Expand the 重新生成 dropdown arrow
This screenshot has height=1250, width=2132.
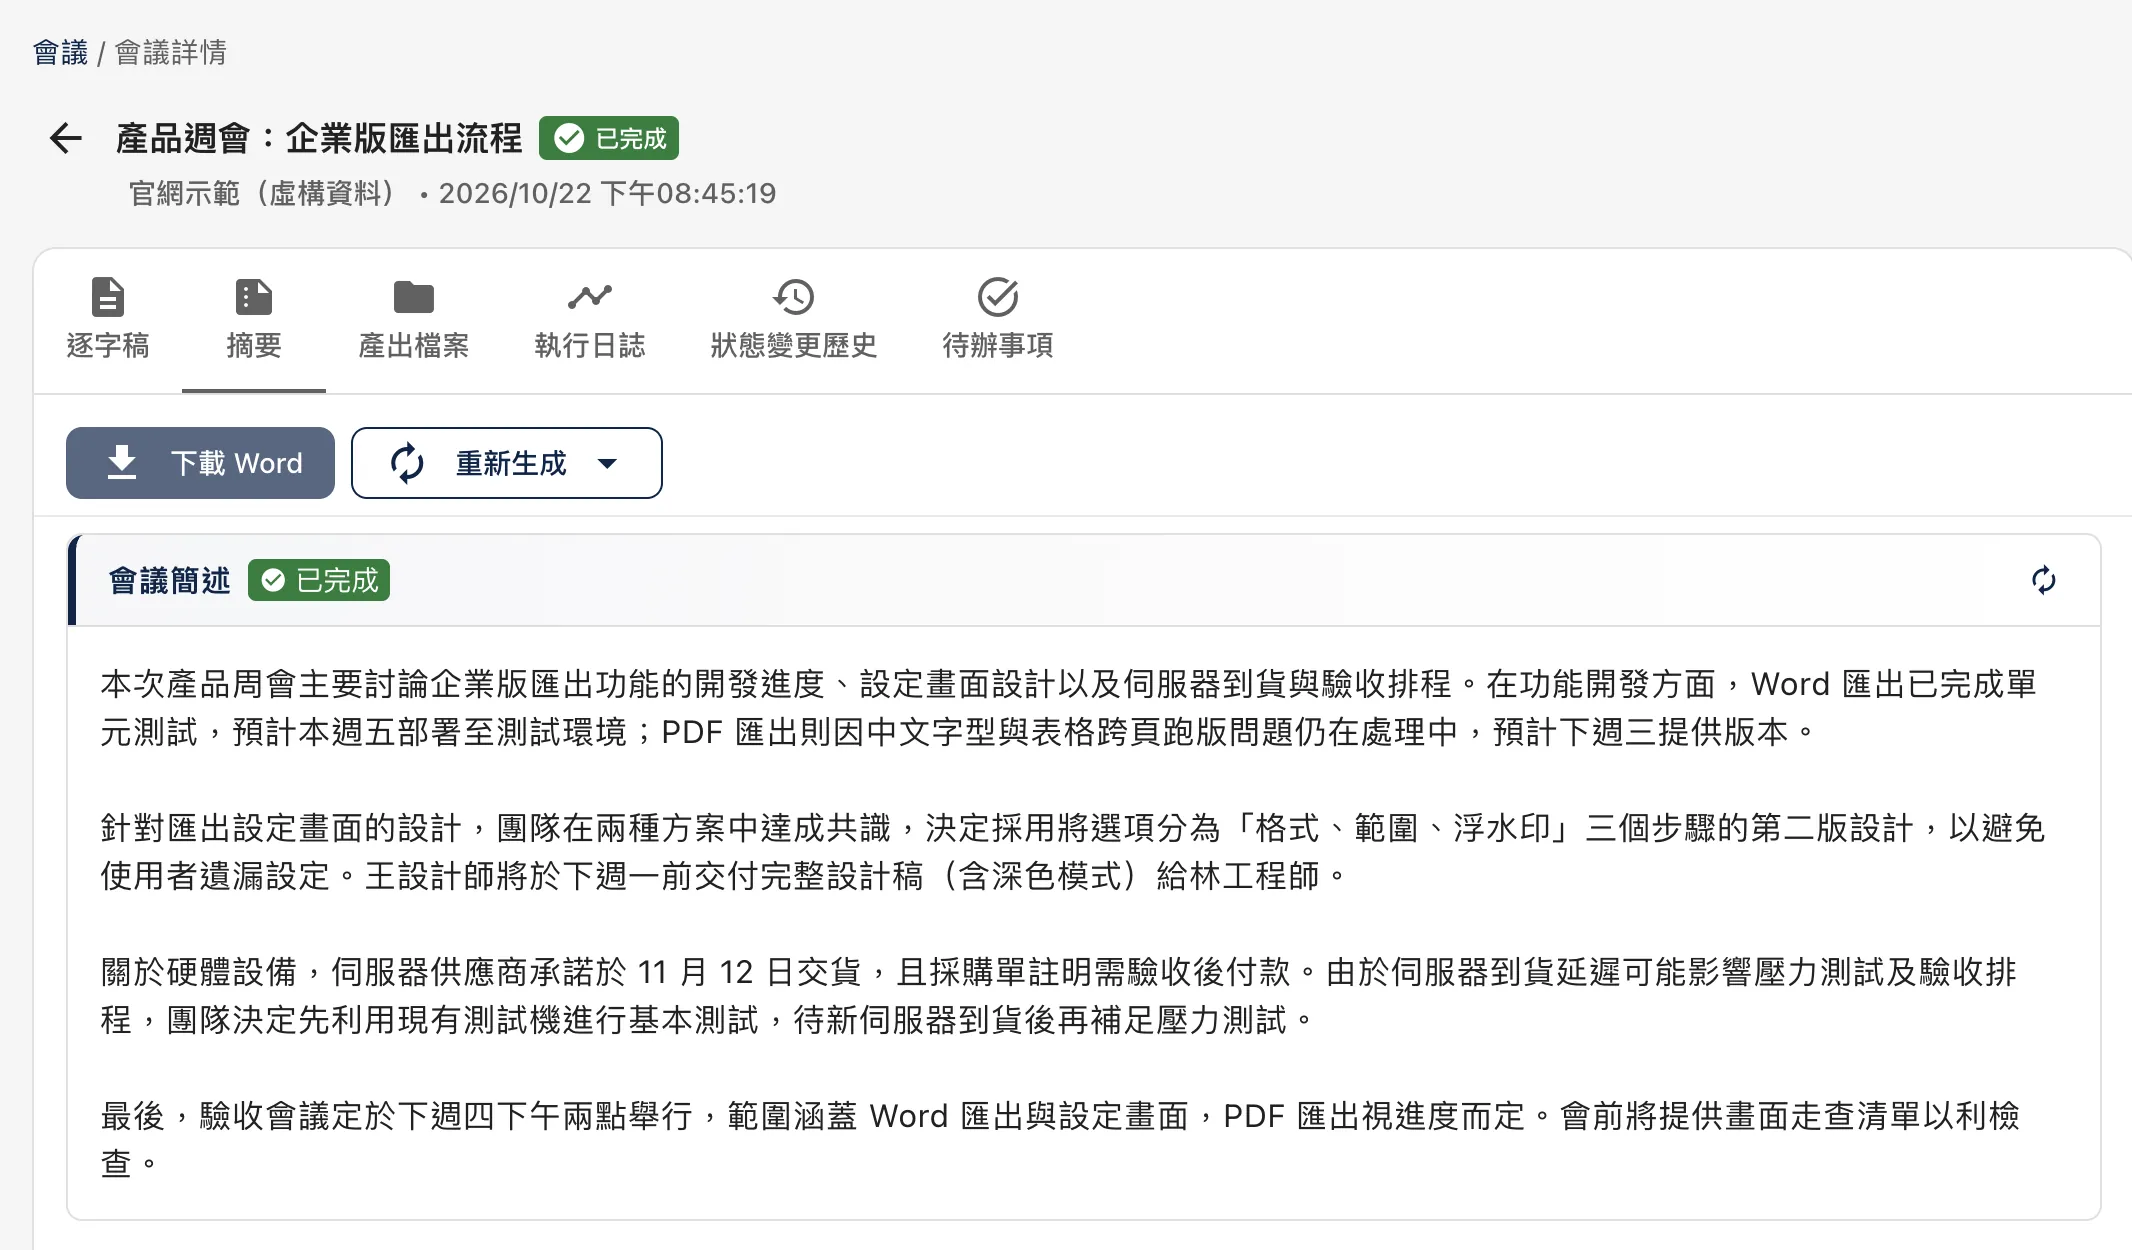(x=607, y=463)
